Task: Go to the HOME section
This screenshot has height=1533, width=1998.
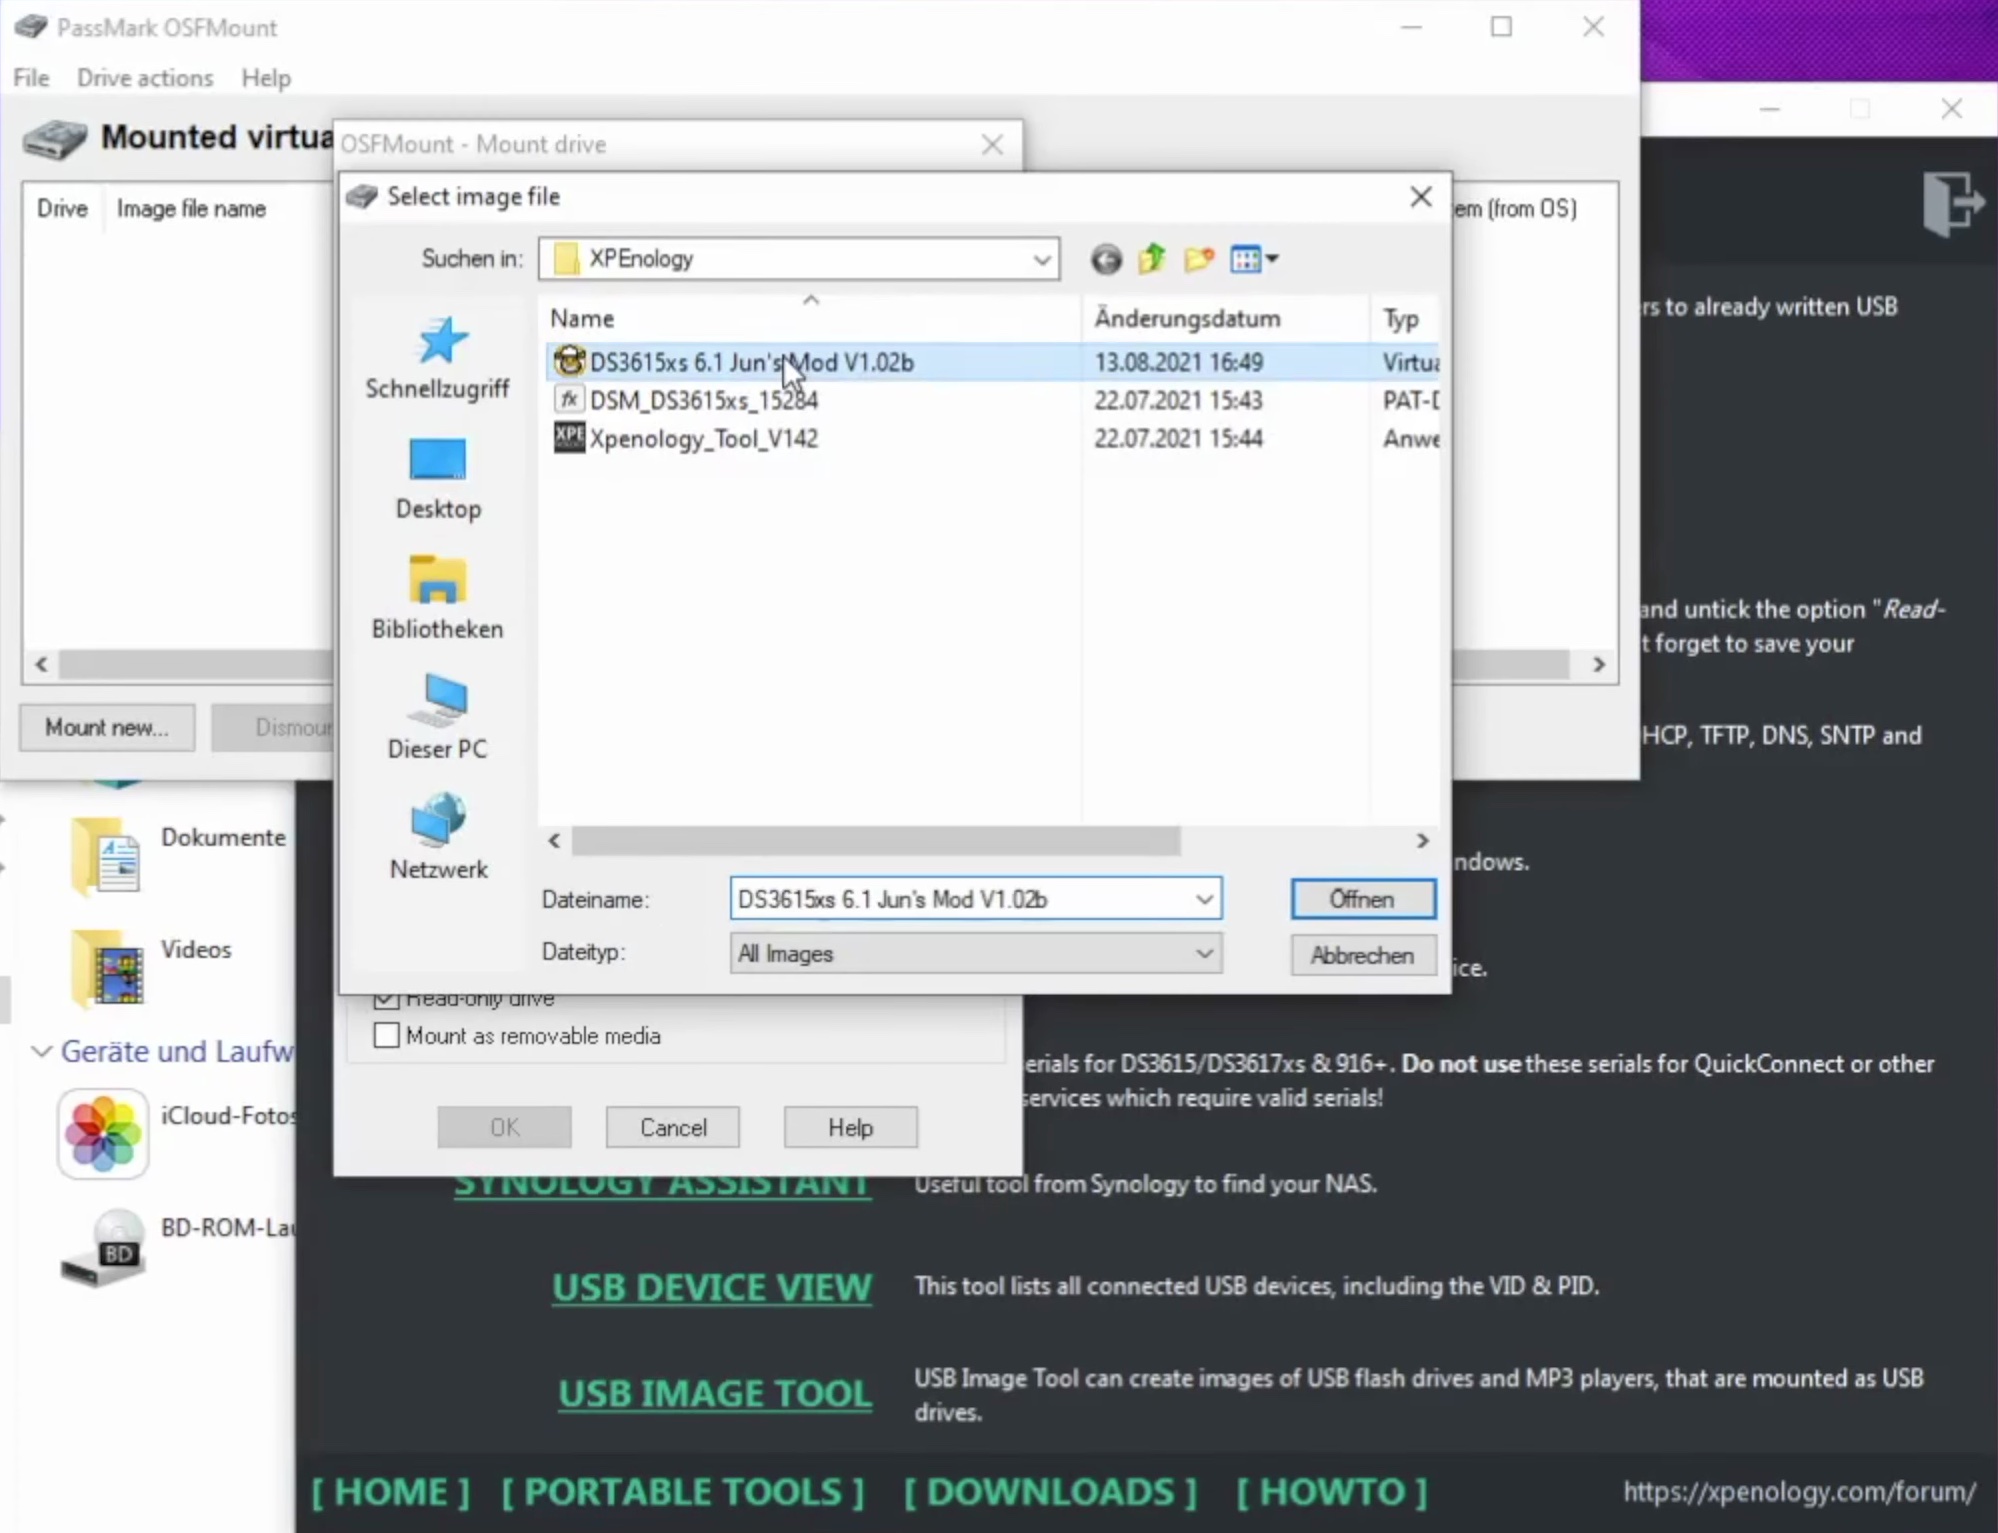Action: [x=390, y=1492]
